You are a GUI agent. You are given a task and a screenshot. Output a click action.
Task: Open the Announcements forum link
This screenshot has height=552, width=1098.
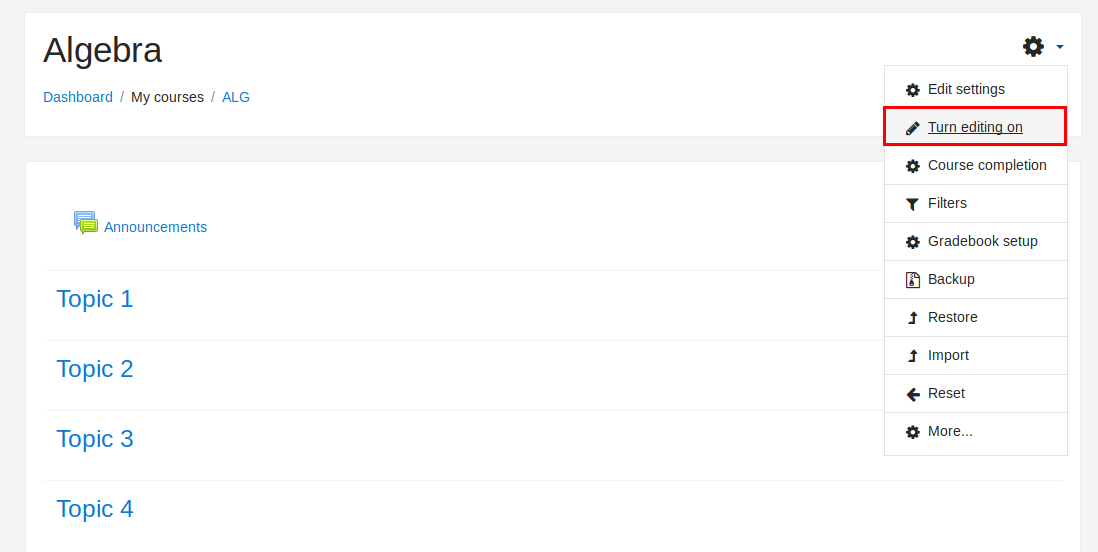click(155, 227)
